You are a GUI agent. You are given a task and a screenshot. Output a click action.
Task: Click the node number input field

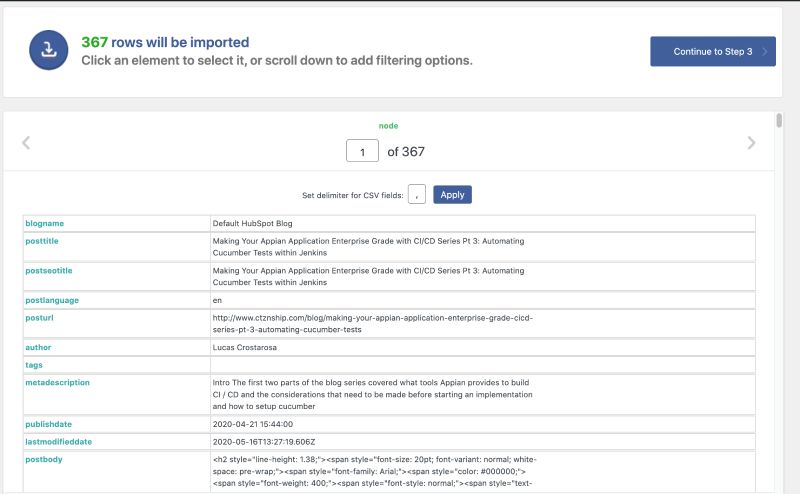coord(362,151)
